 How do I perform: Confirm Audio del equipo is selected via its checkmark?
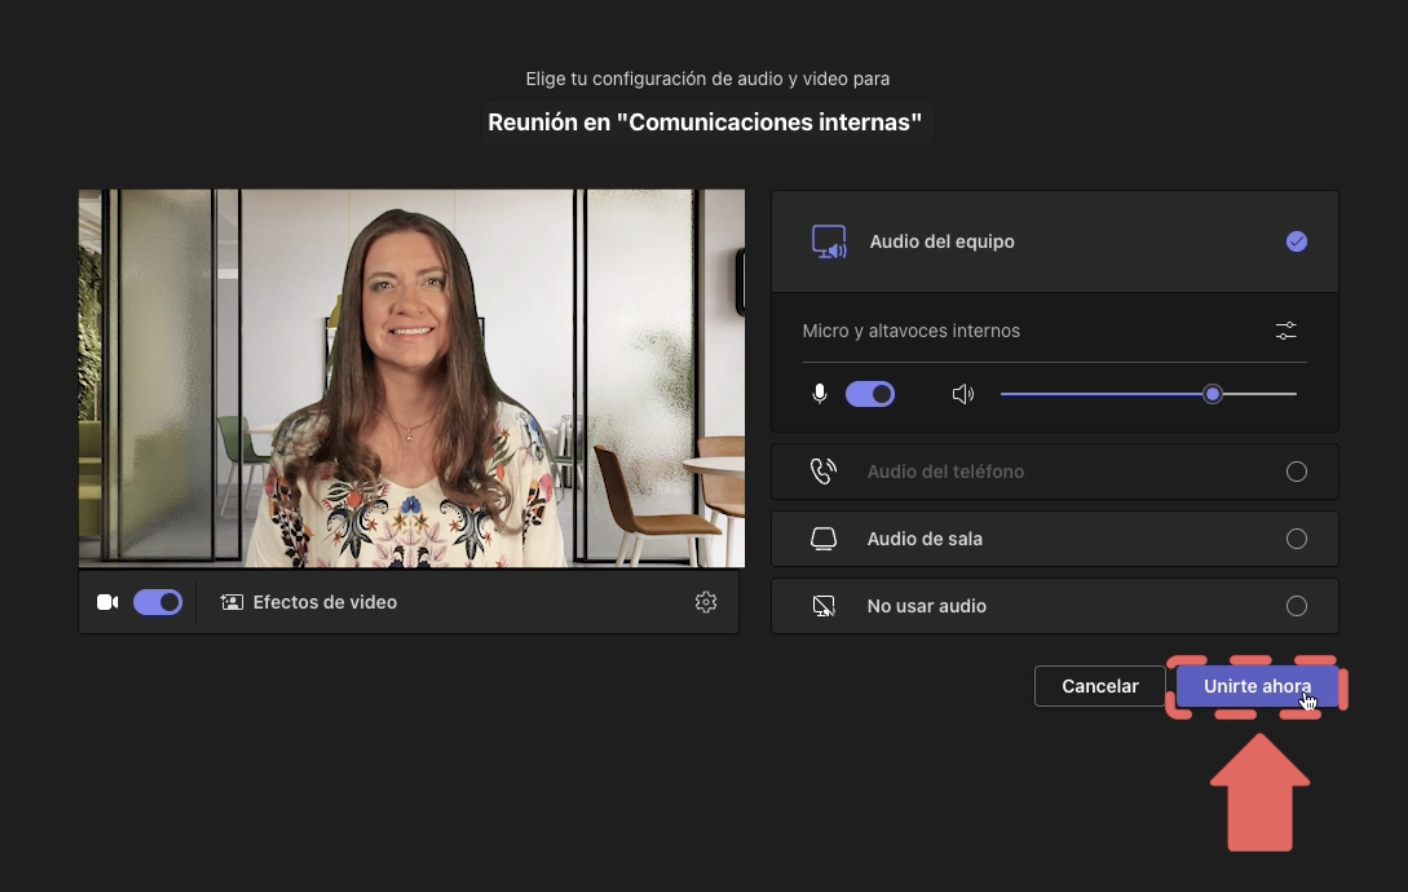click(1297, 241)
